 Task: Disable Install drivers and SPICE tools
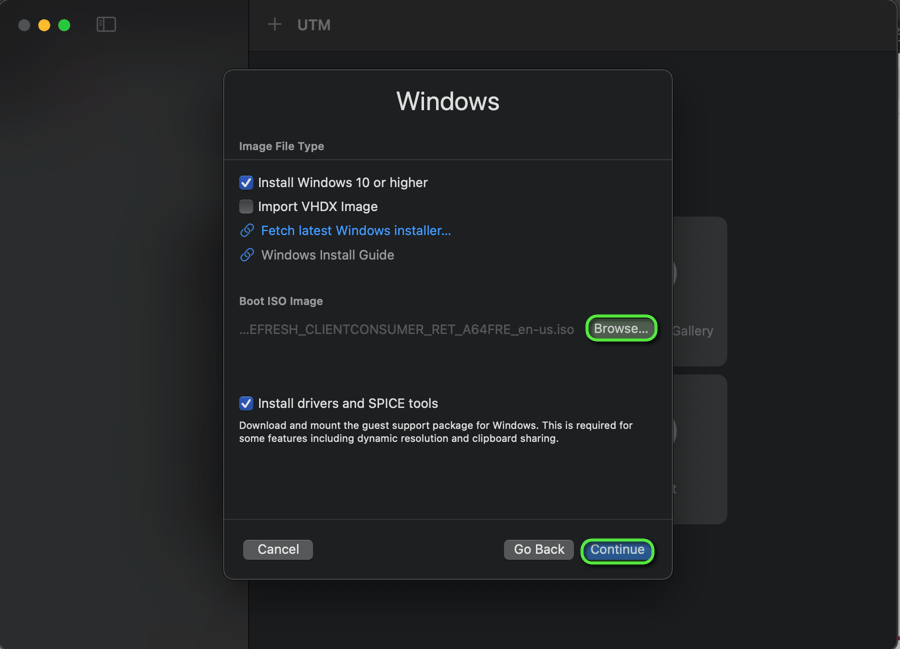(x=246, y=404)
